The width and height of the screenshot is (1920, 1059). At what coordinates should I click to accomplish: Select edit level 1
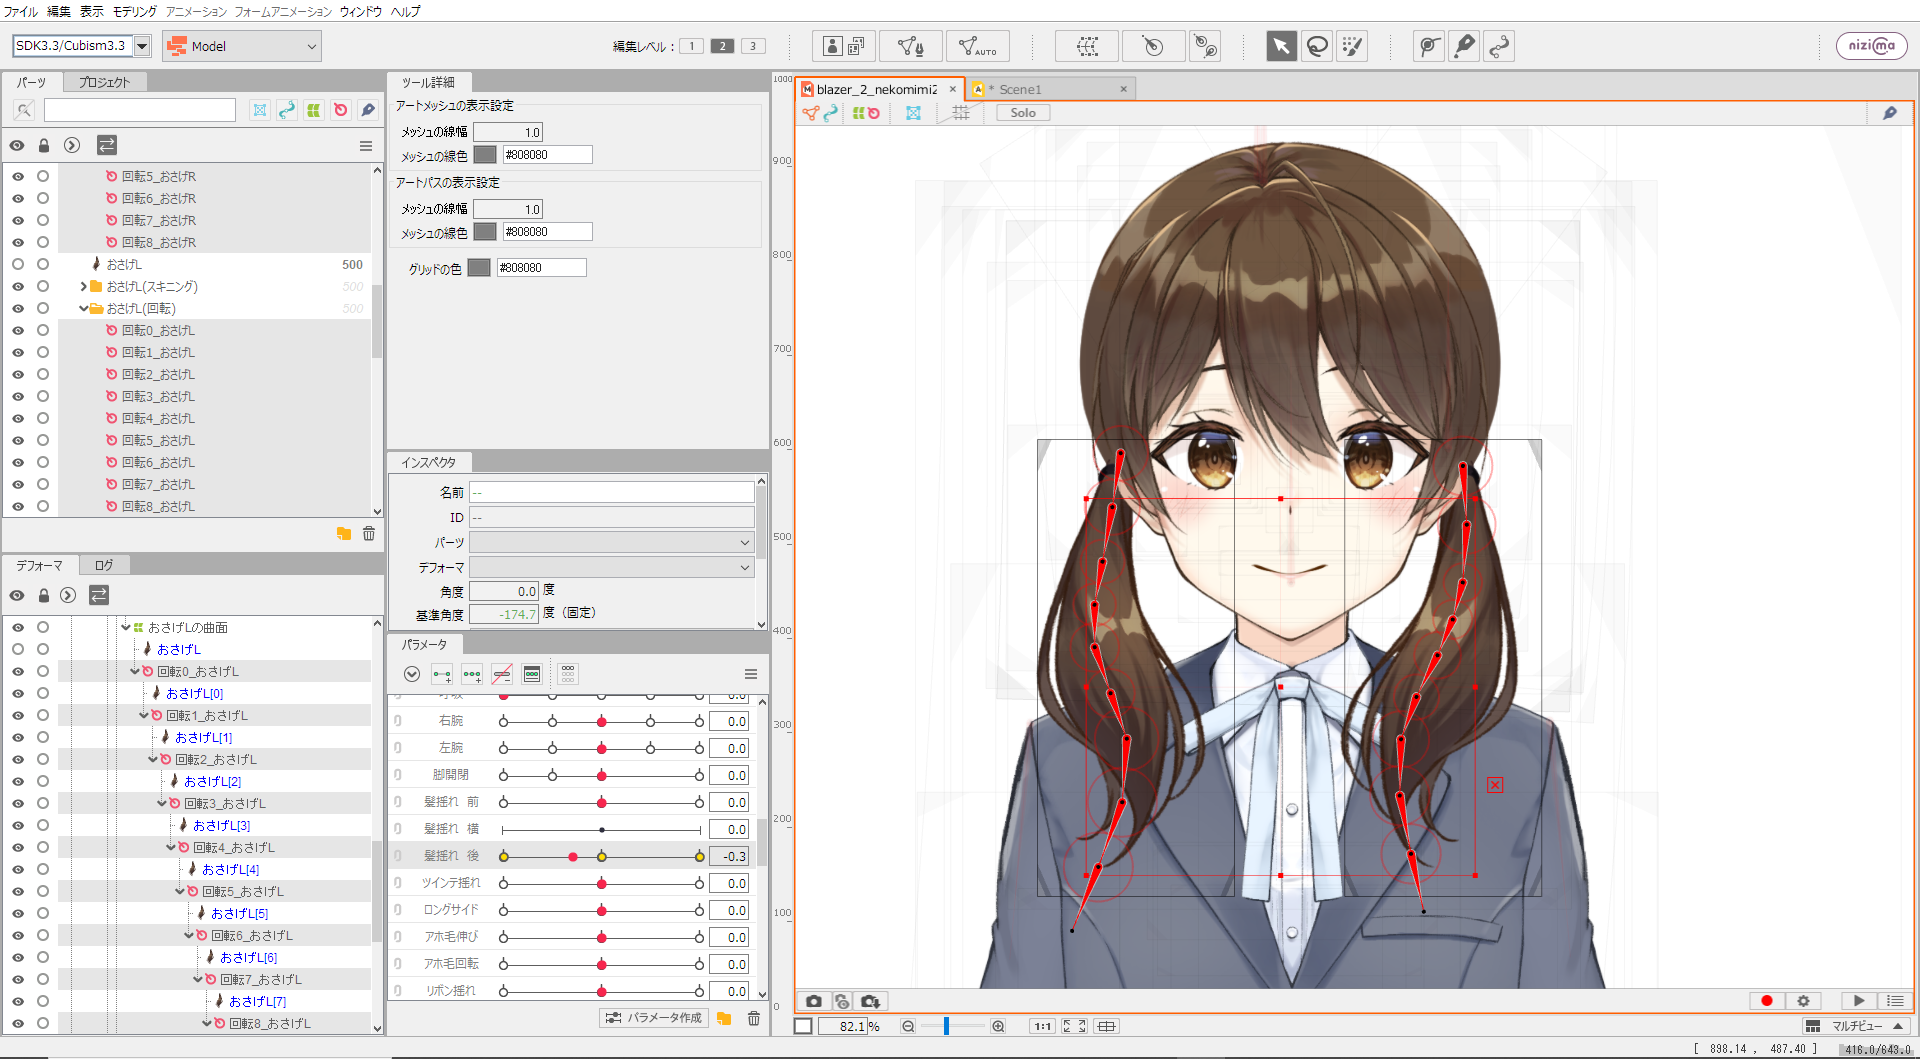click(691, 46)
